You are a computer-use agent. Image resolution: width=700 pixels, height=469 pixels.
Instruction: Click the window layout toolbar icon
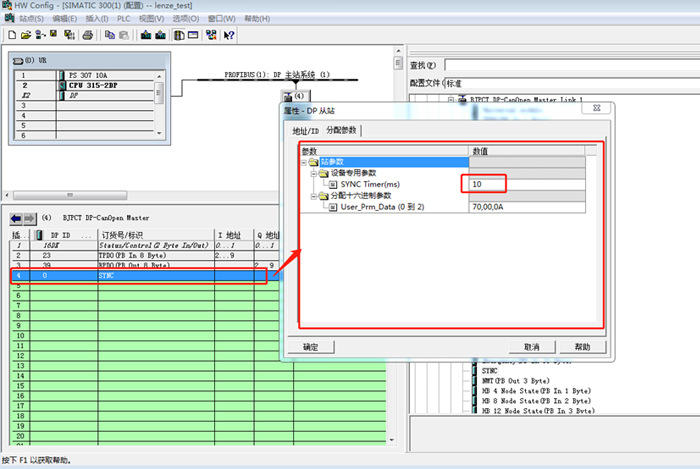click(193, 35)
